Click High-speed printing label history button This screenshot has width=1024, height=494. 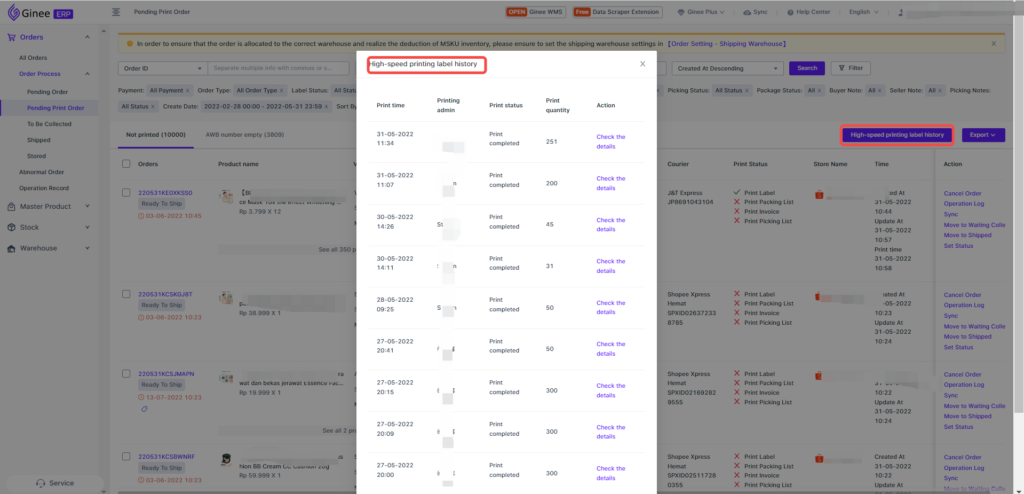pos(897,135)
